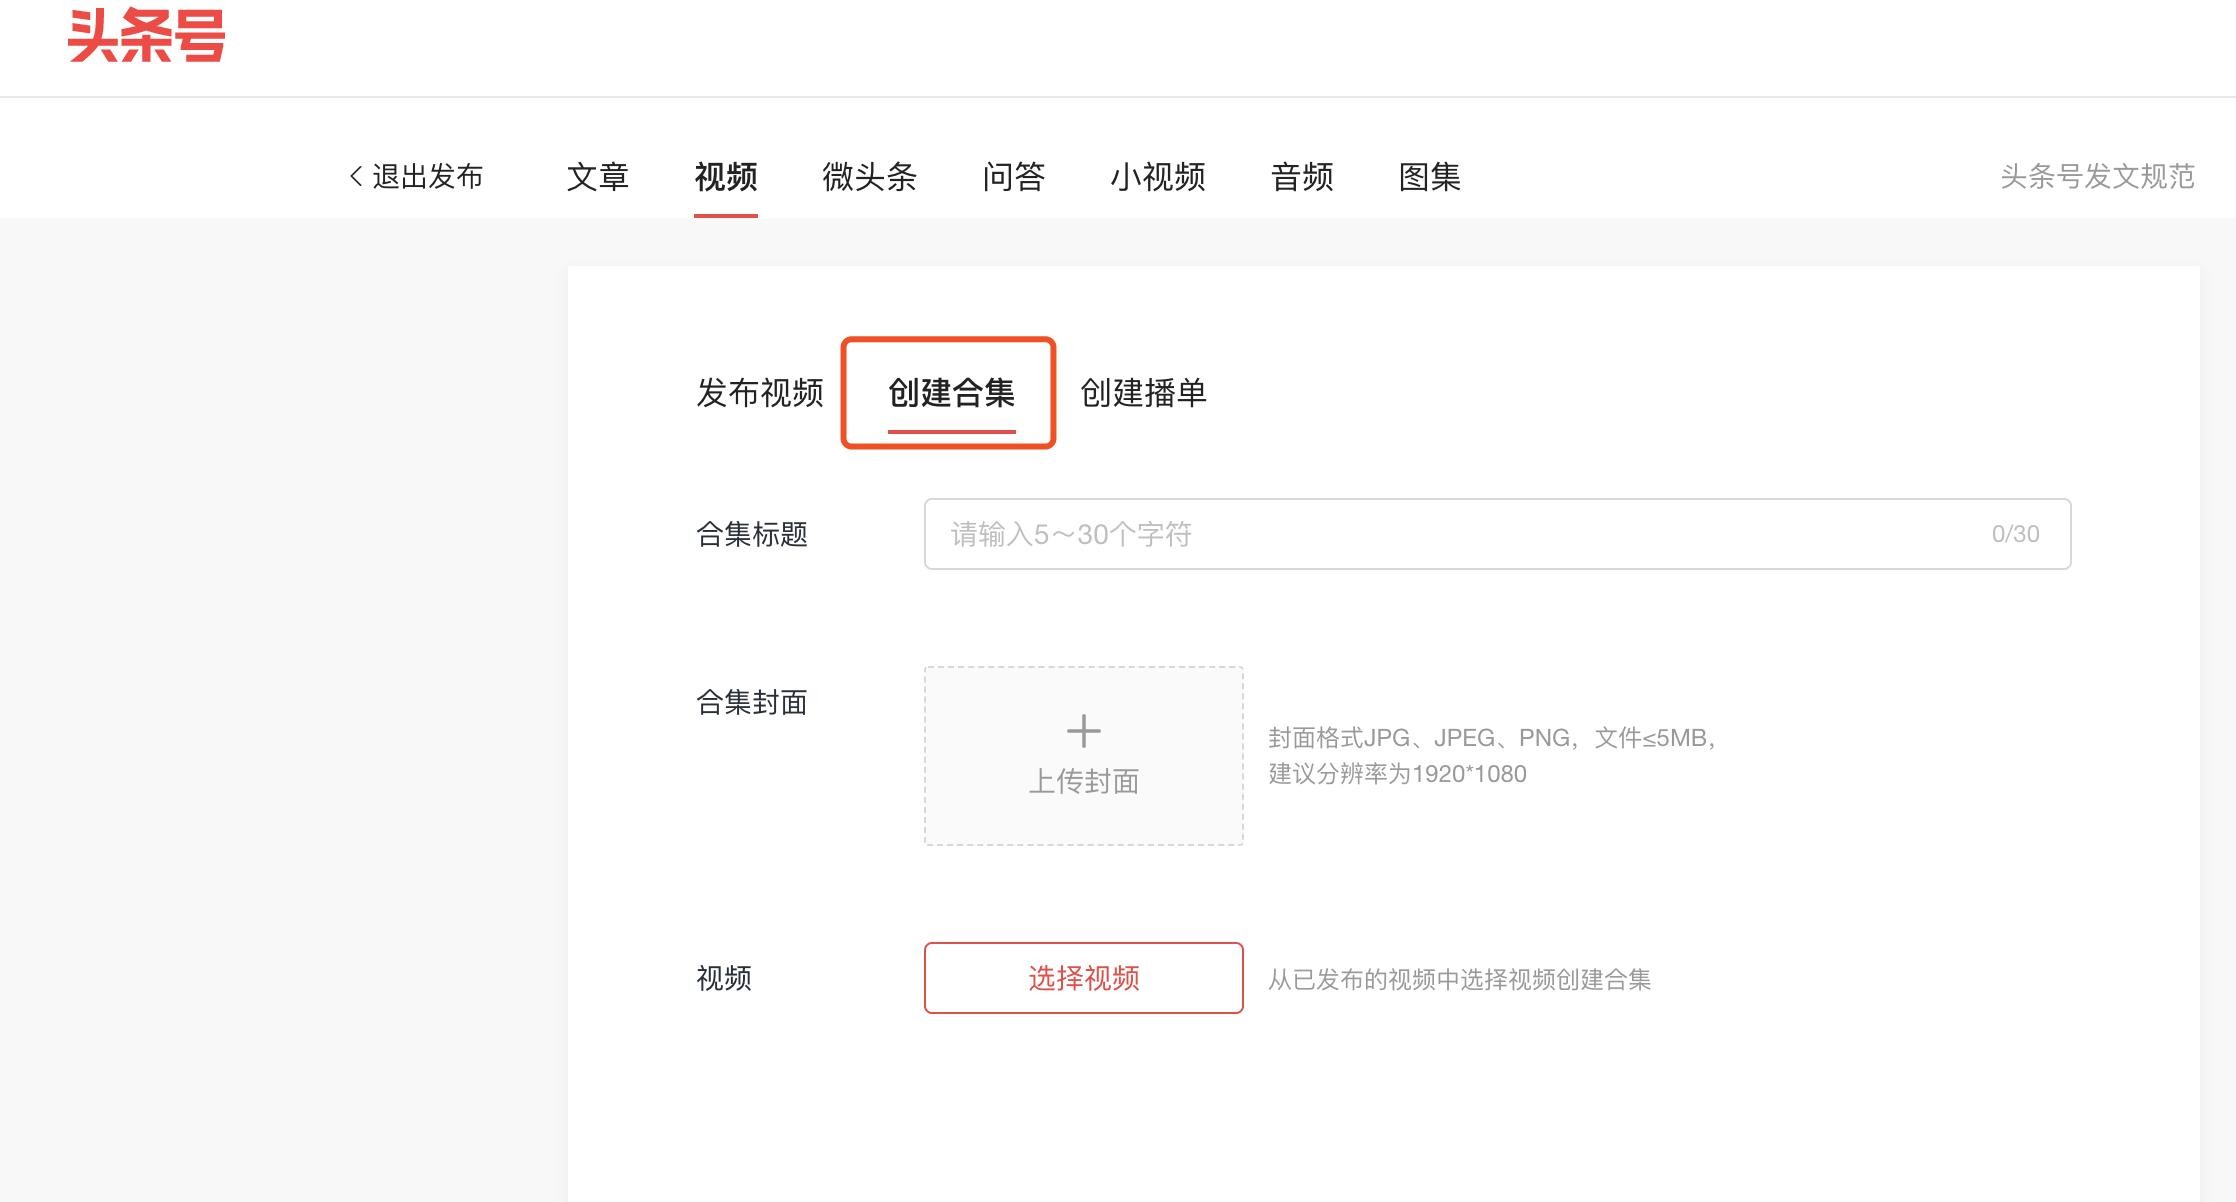The height and width of the screenshot is (1202, 2236).
Task: Select the 创建合集 sub-tab
Action: (x=951, y=392)
